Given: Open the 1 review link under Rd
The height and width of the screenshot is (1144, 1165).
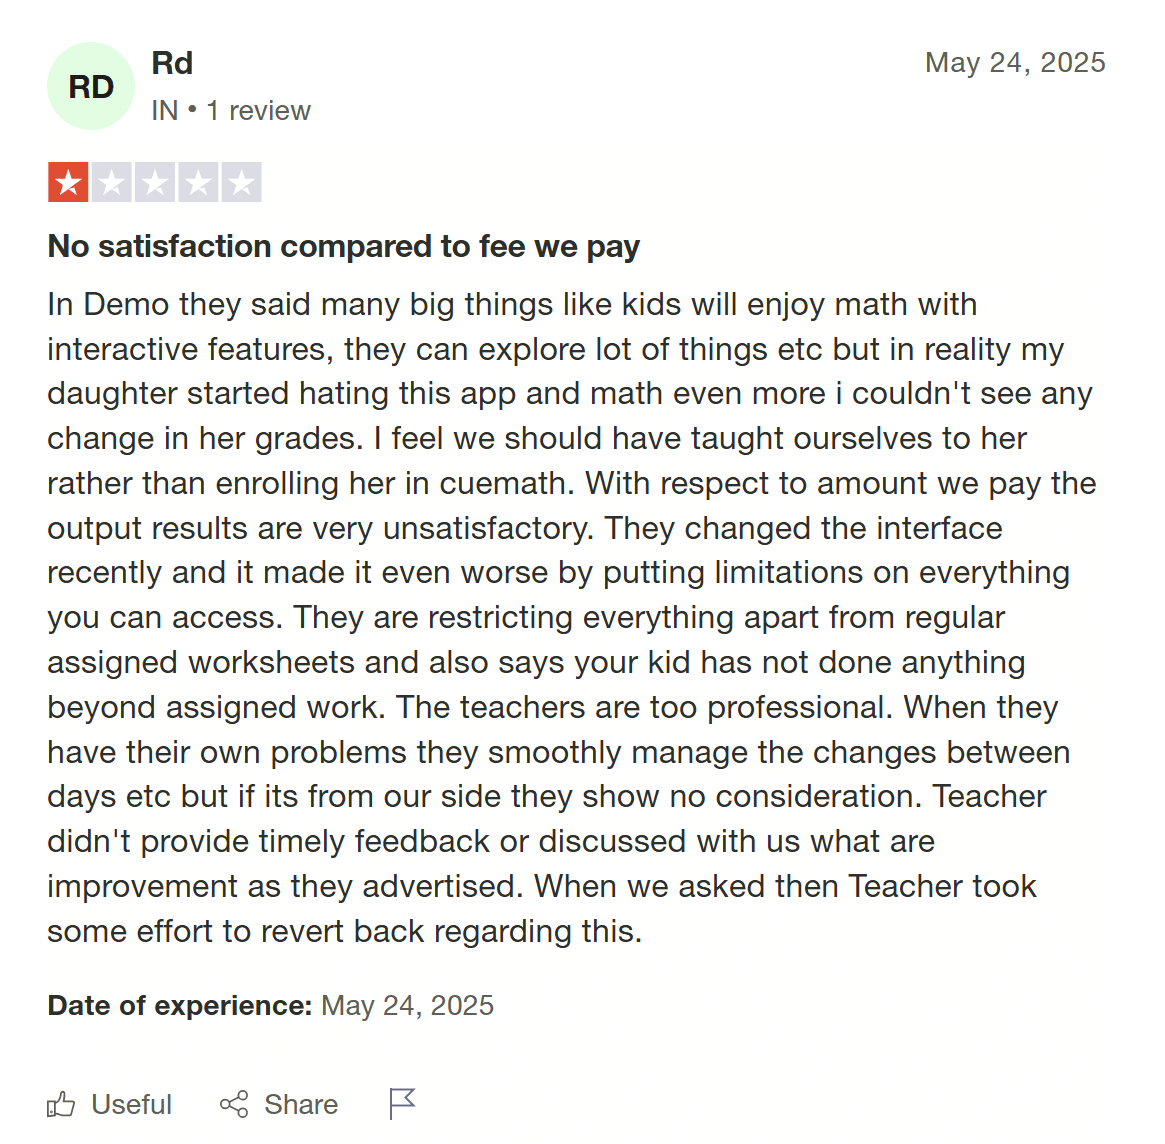Looking at the screenshot, I should point(259,110).
